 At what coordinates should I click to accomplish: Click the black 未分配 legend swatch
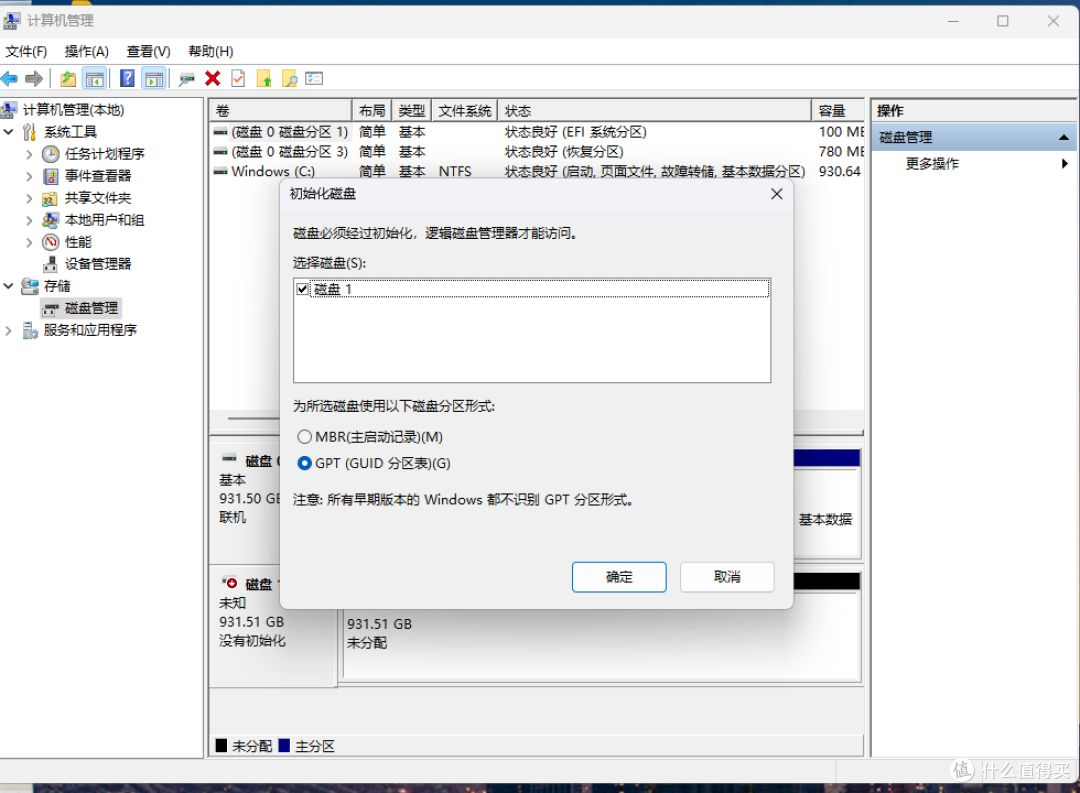(x=221, y=745)
